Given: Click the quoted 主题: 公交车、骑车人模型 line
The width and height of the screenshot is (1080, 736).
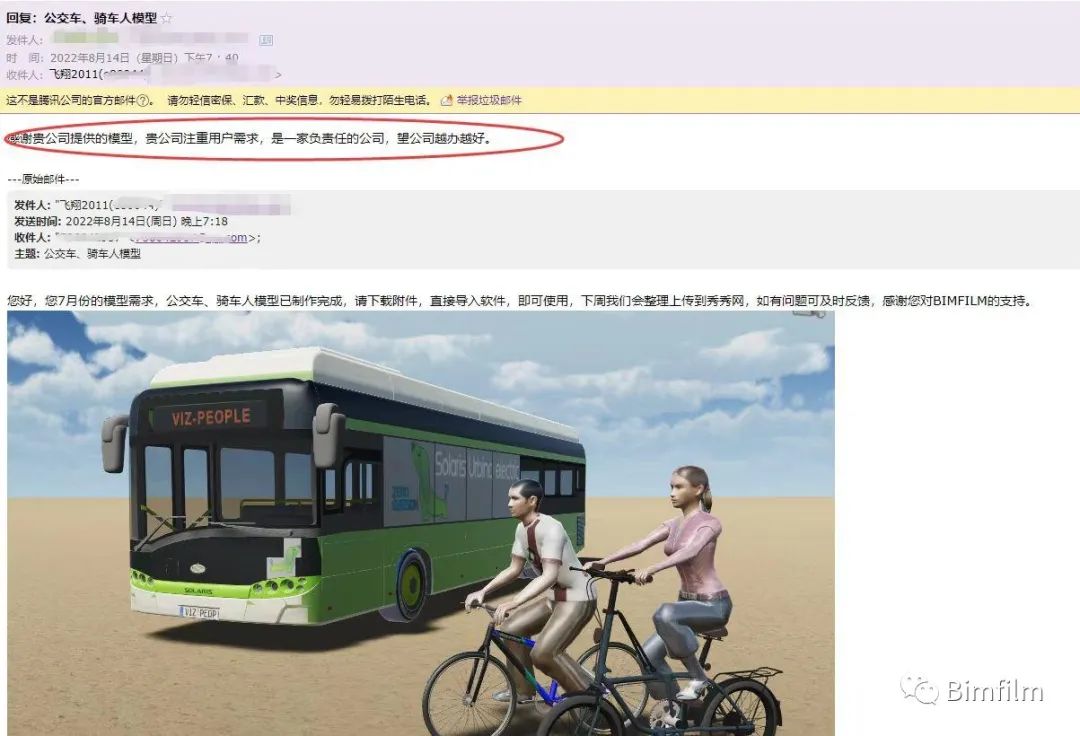Looking at the screenshot, I should (x=77, y=254).
